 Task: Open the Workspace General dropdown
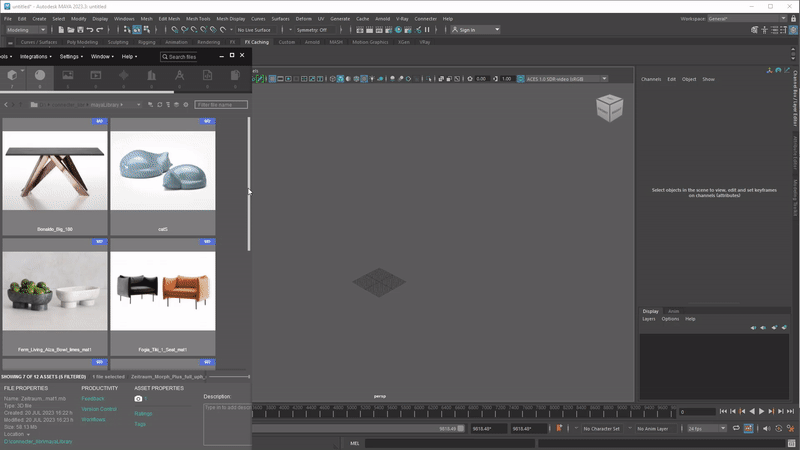(747, 18)
